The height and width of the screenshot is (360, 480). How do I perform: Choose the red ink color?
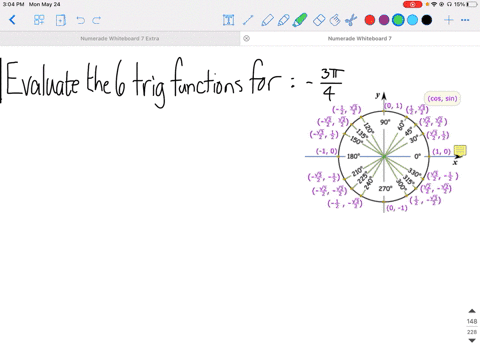[x=370, y=20]
